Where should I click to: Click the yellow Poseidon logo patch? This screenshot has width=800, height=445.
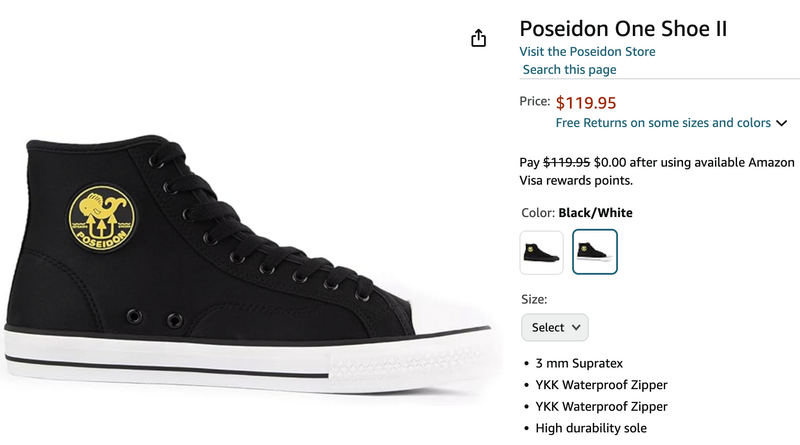pyautogui.click(x=102, y=218)
